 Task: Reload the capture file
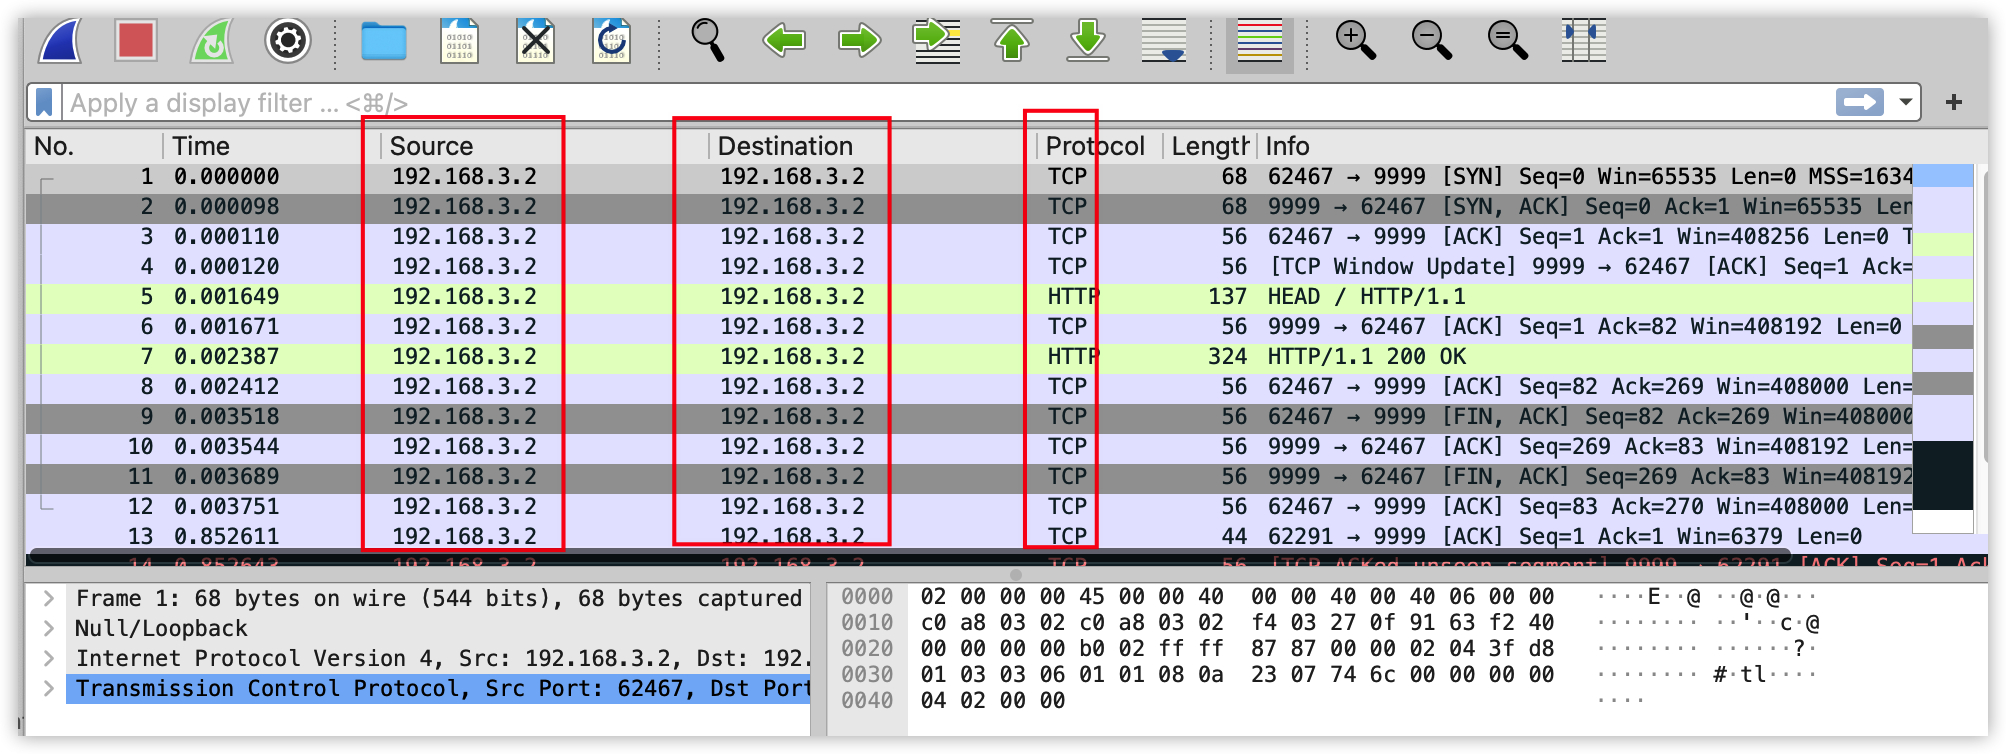coord(611,41)
